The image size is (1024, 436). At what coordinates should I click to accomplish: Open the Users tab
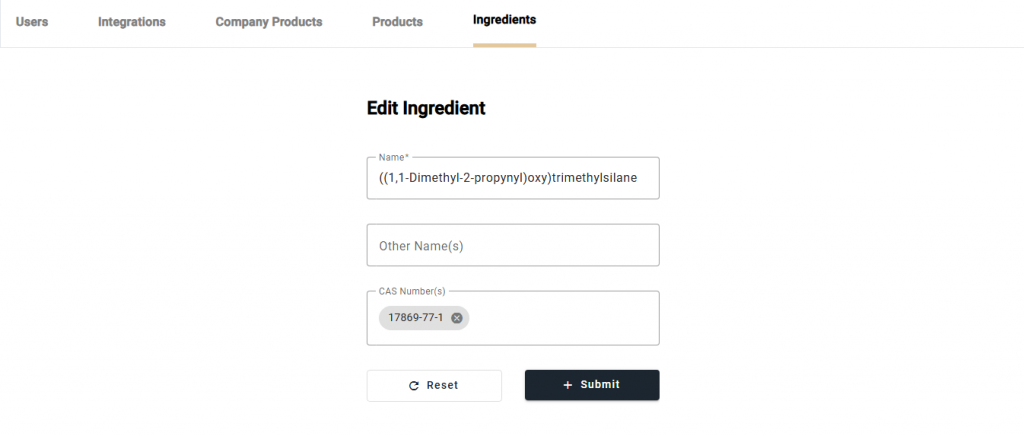point(32,22)
